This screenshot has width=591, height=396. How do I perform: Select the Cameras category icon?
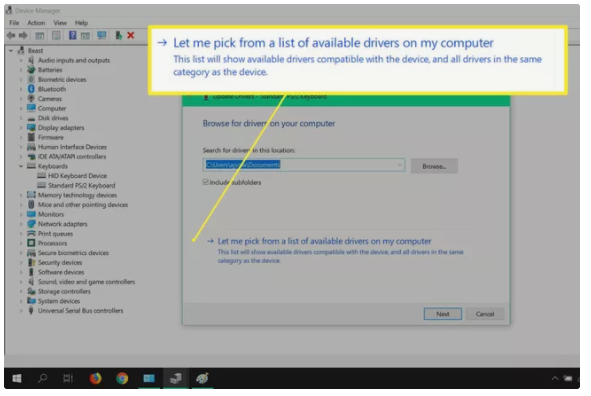tap(31, 99)
